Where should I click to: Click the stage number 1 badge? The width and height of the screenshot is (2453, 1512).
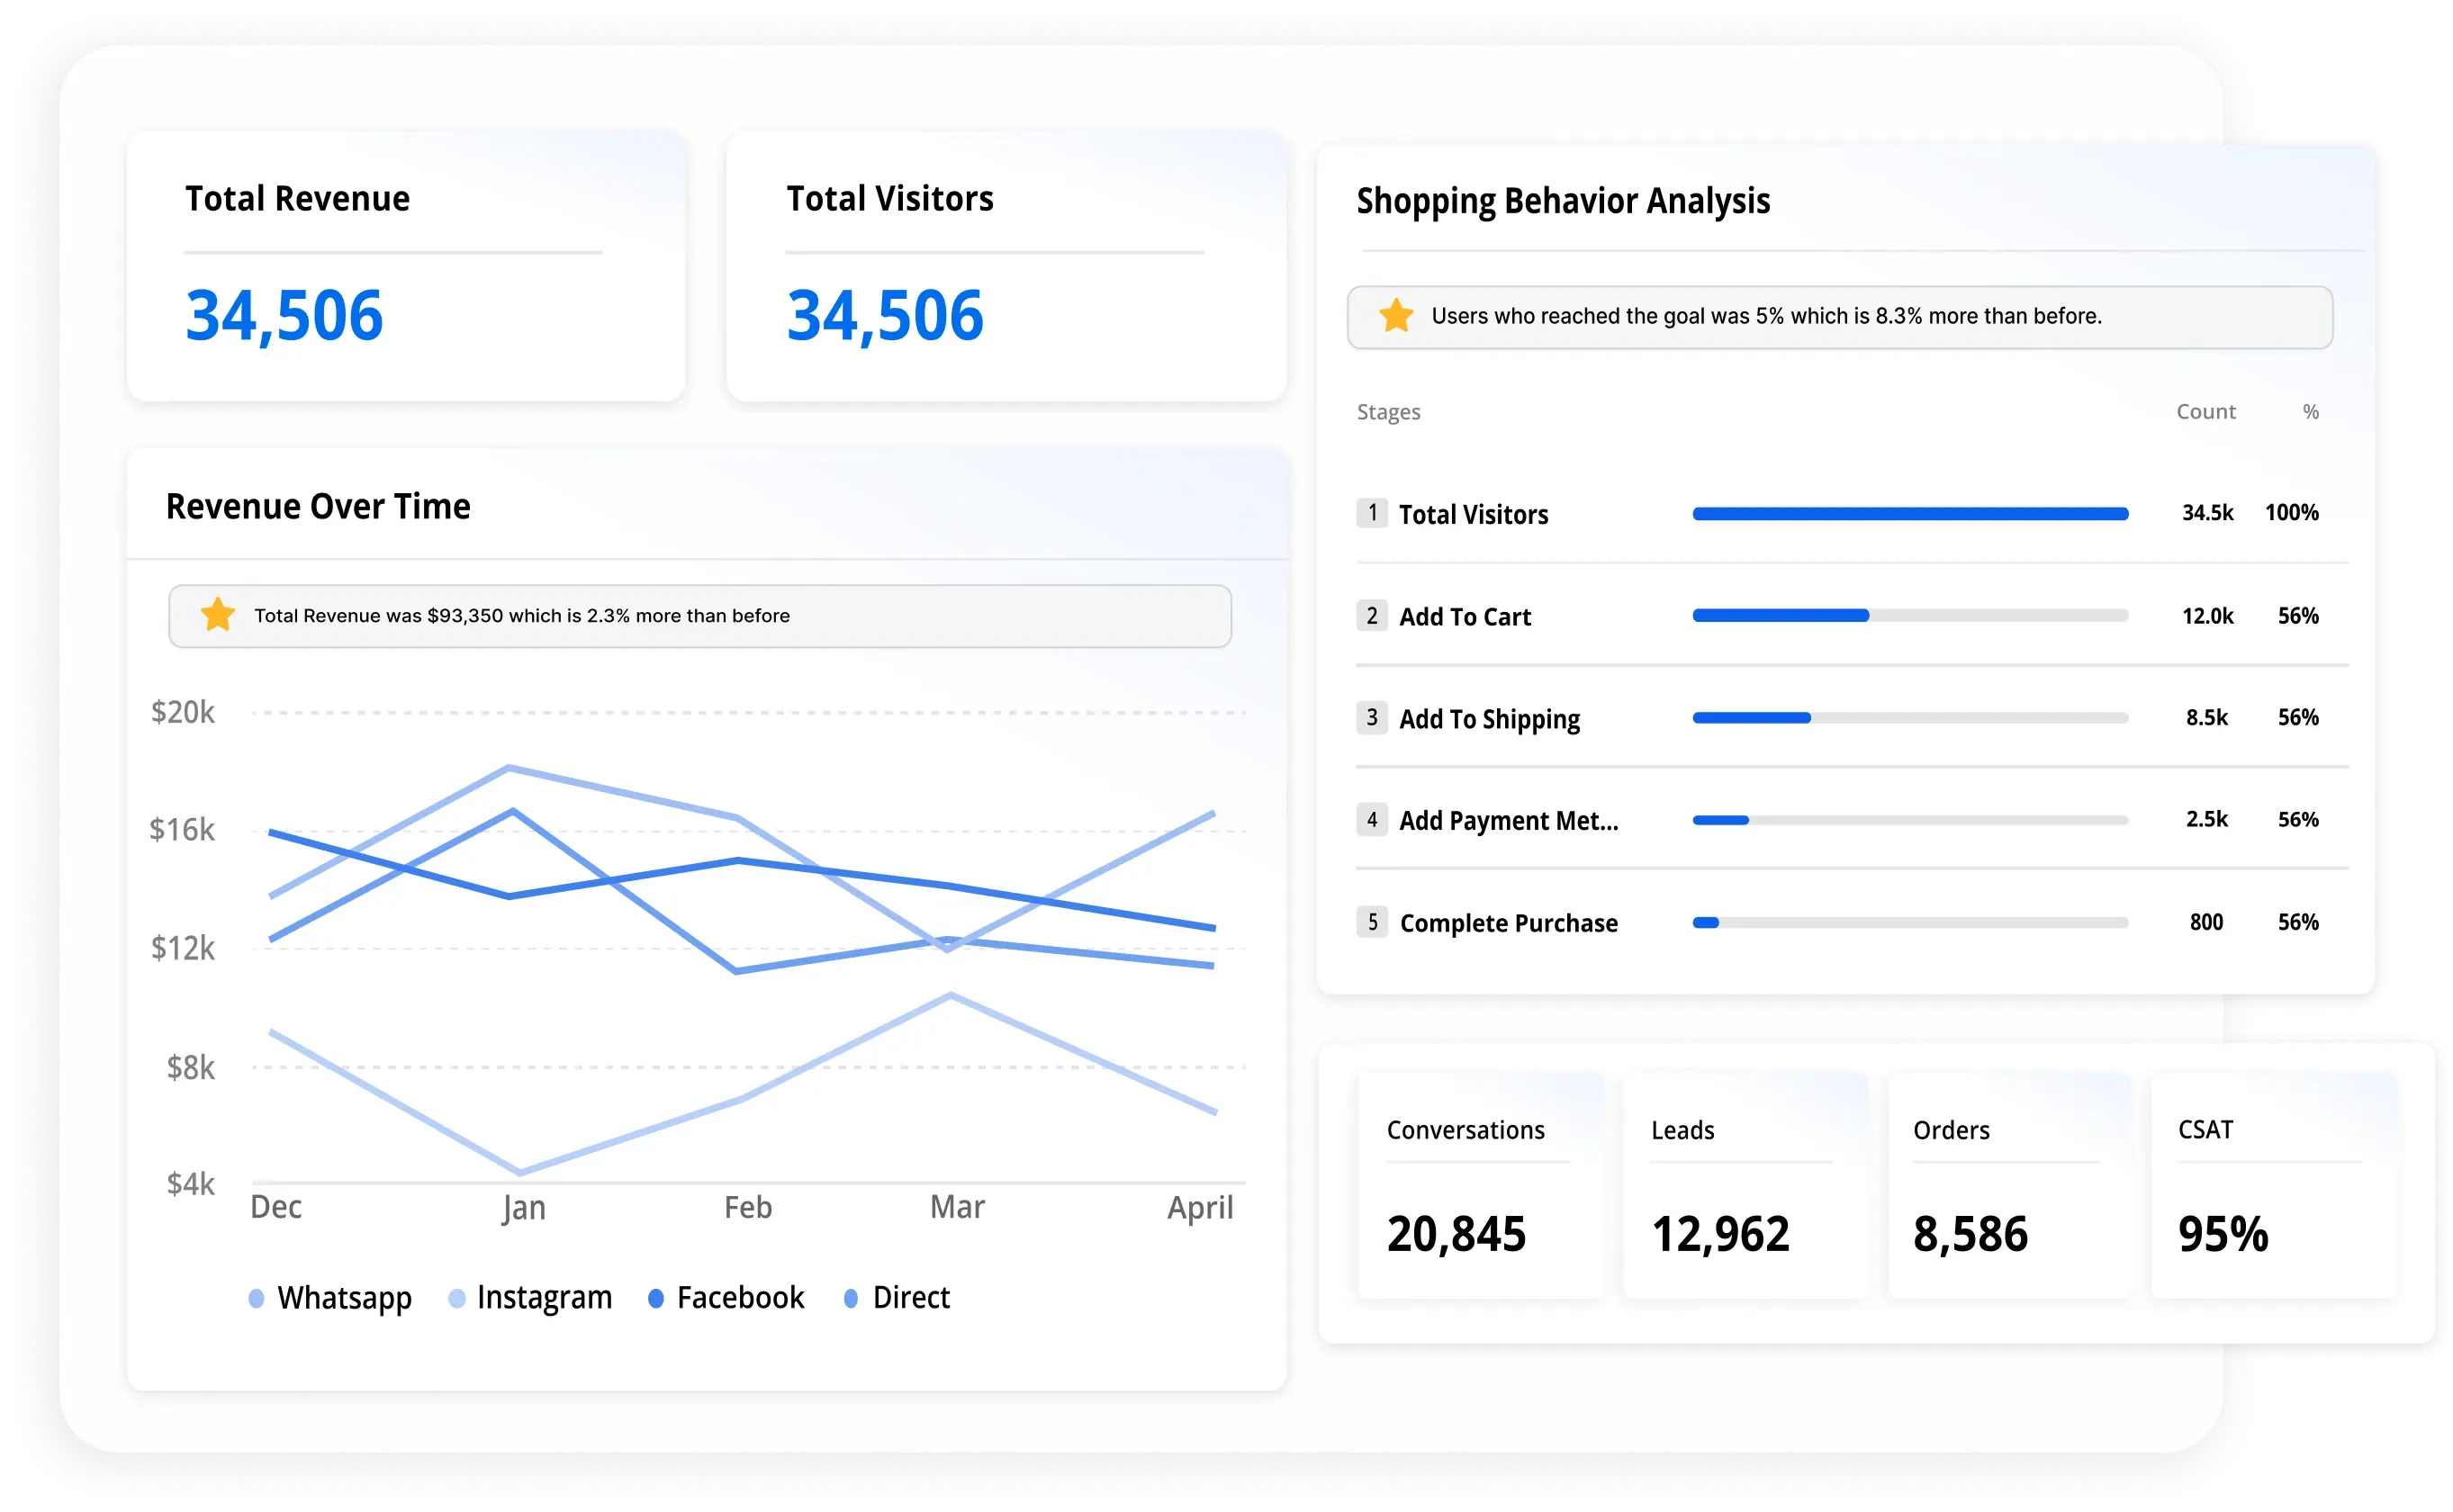pos(1372,513)
